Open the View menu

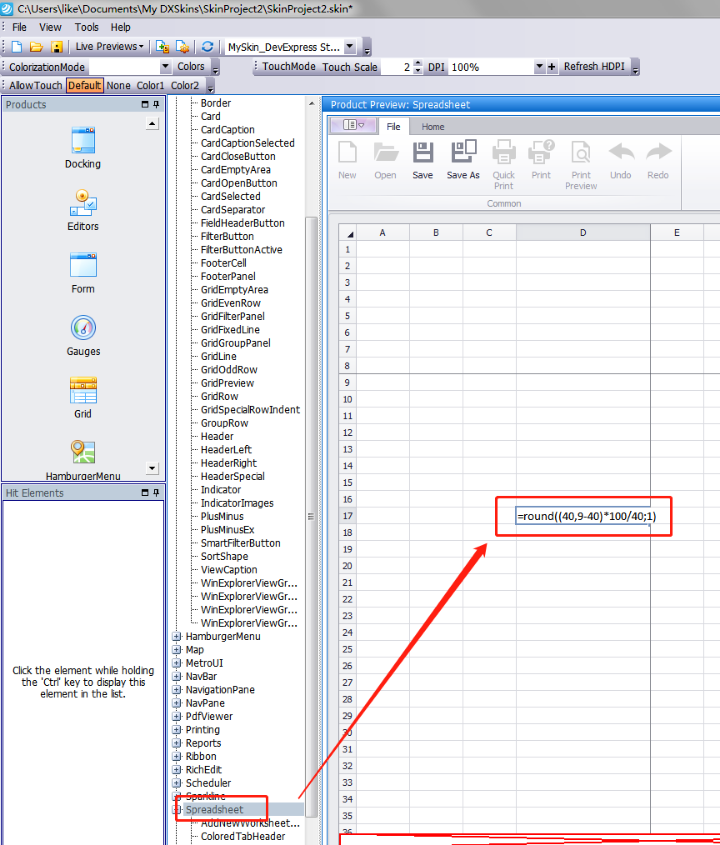pos(50,27)
